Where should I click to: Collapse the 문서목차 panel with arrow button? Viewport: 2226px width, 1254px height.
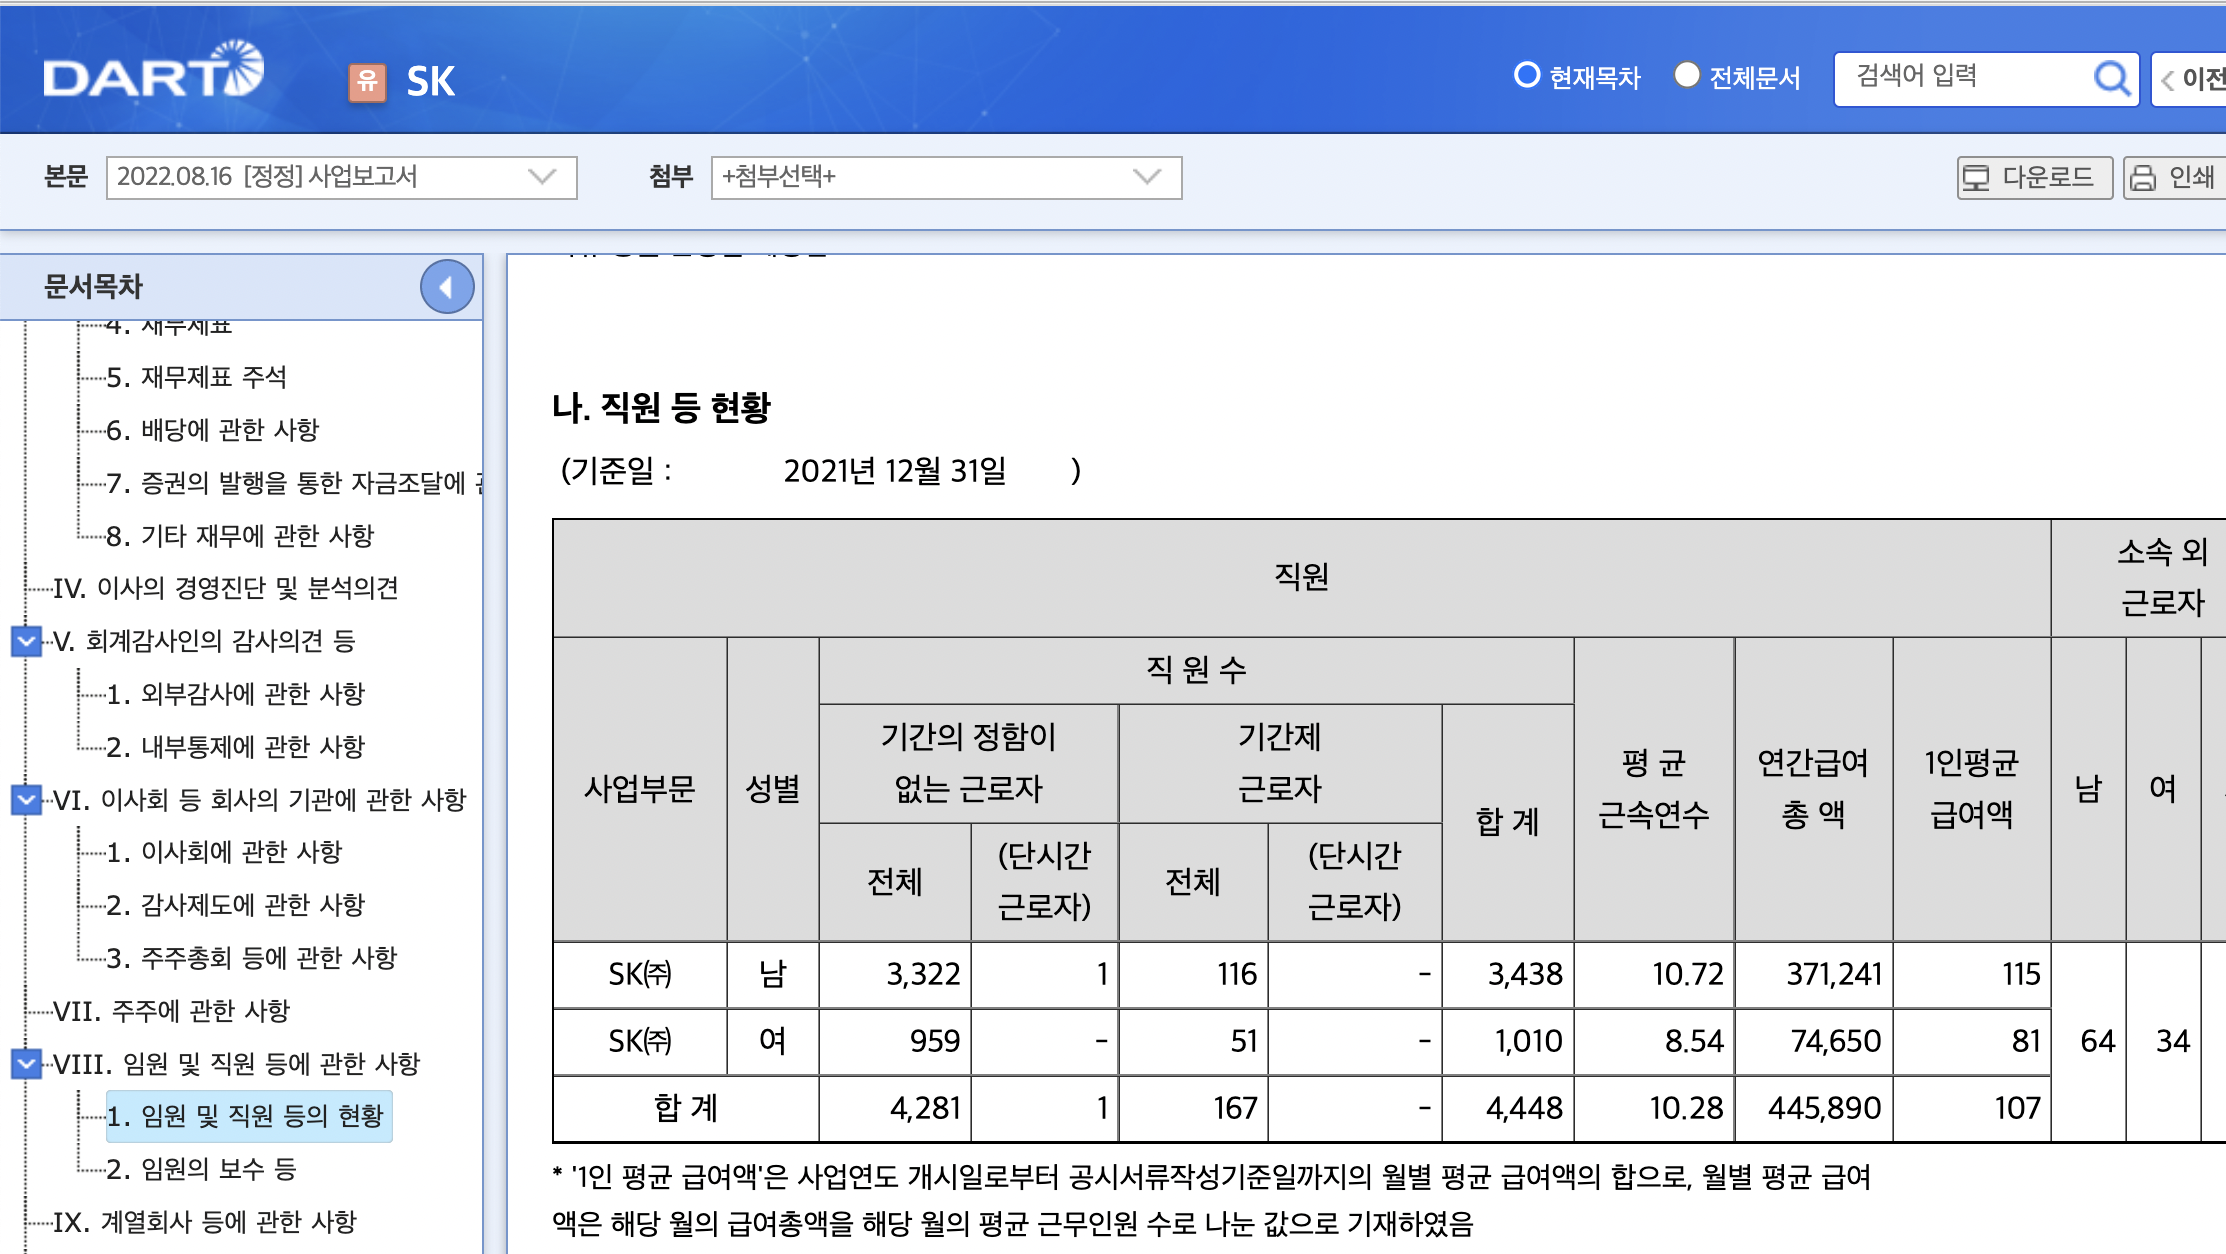(x=447, y=287)
